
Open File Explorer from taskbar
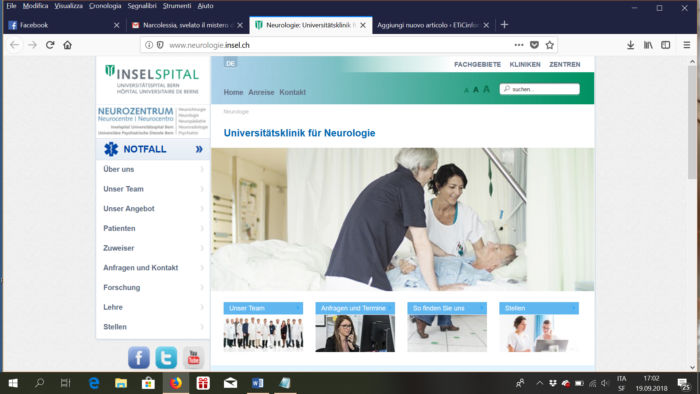(121, 383)
